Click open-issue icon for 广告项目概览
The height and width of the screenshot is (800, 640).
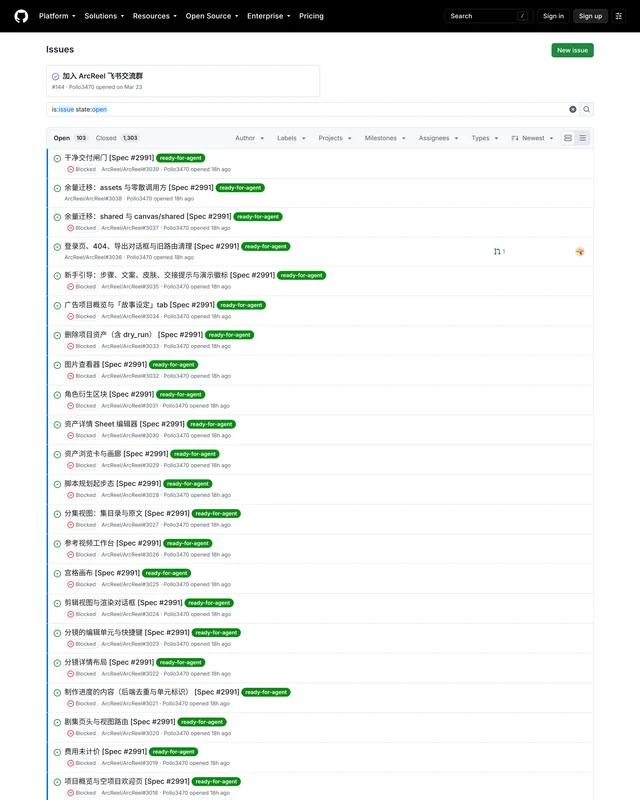(x=57, y=306)
